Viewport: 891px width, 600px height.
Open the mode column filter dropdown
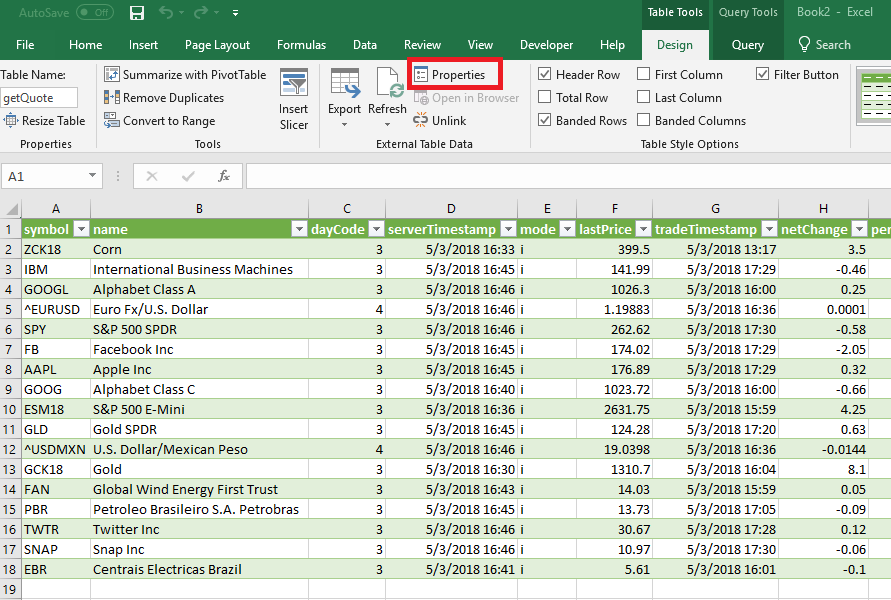tap(567, 229)
